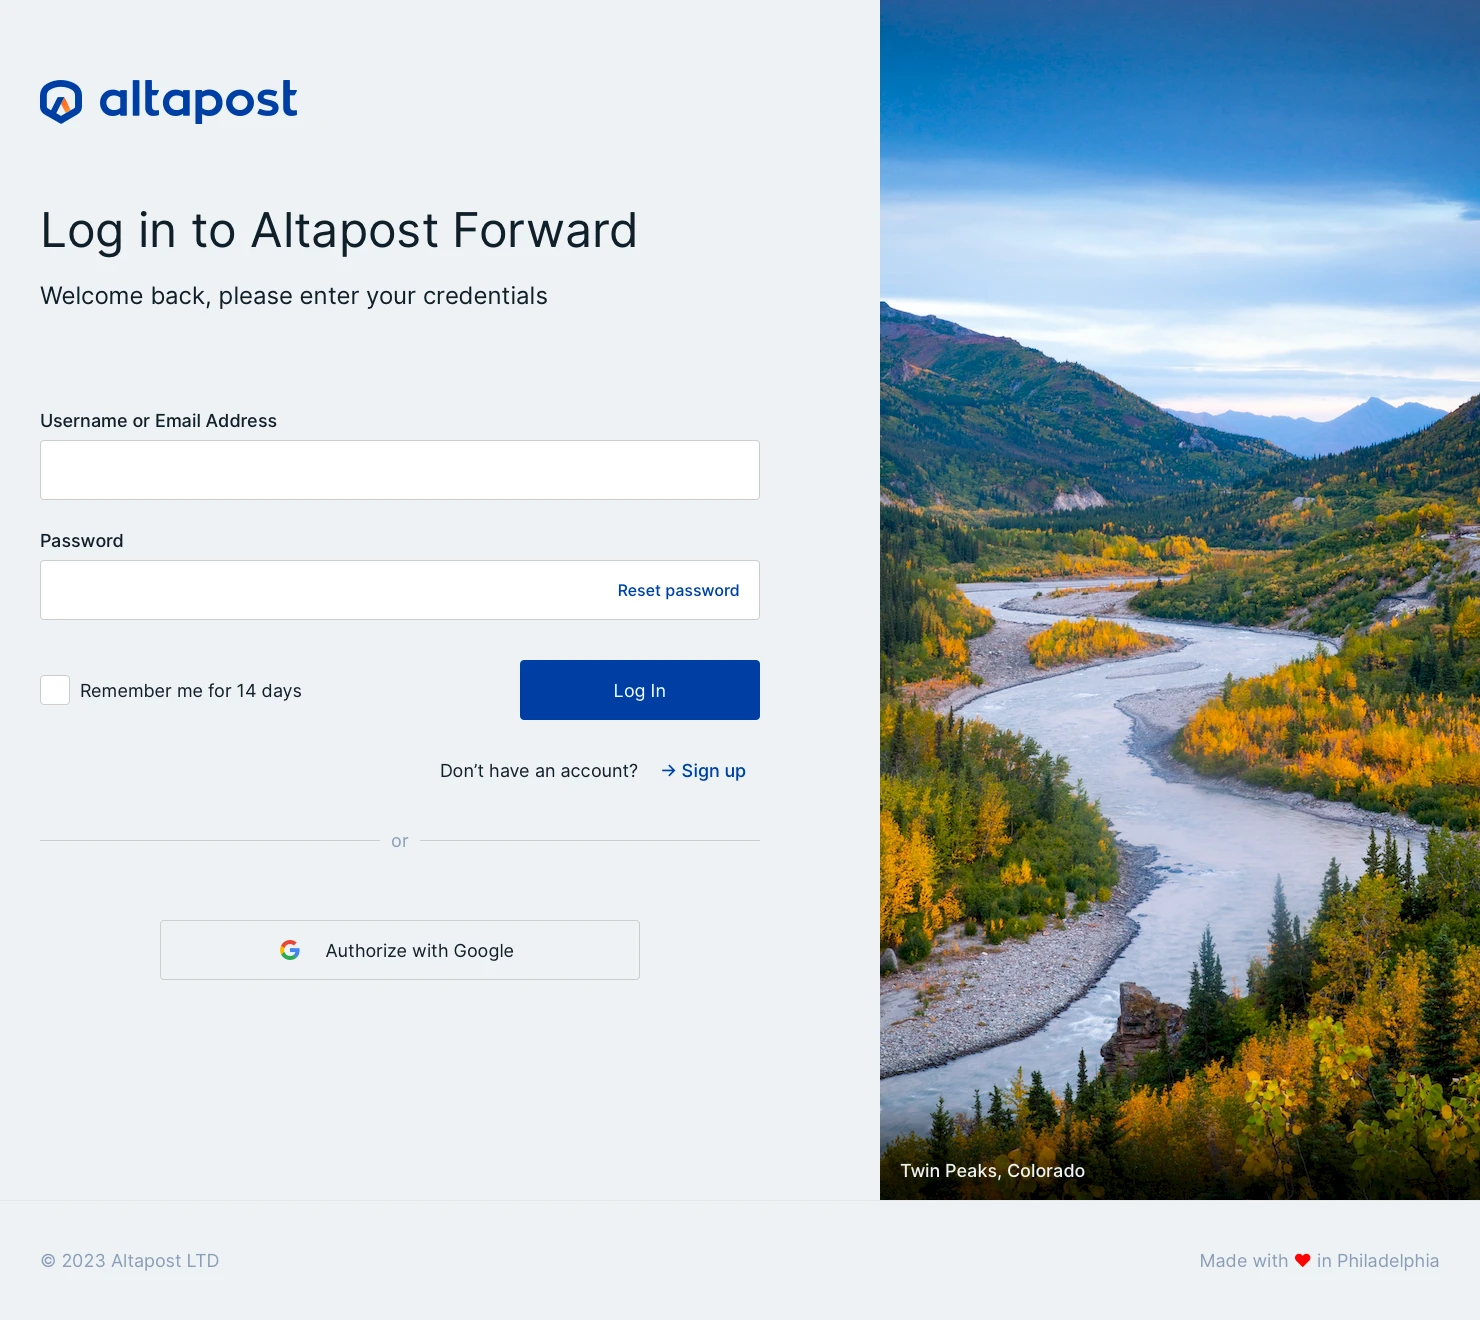Click the 'Log in to Altapost Forward' heading

(338, 231)
